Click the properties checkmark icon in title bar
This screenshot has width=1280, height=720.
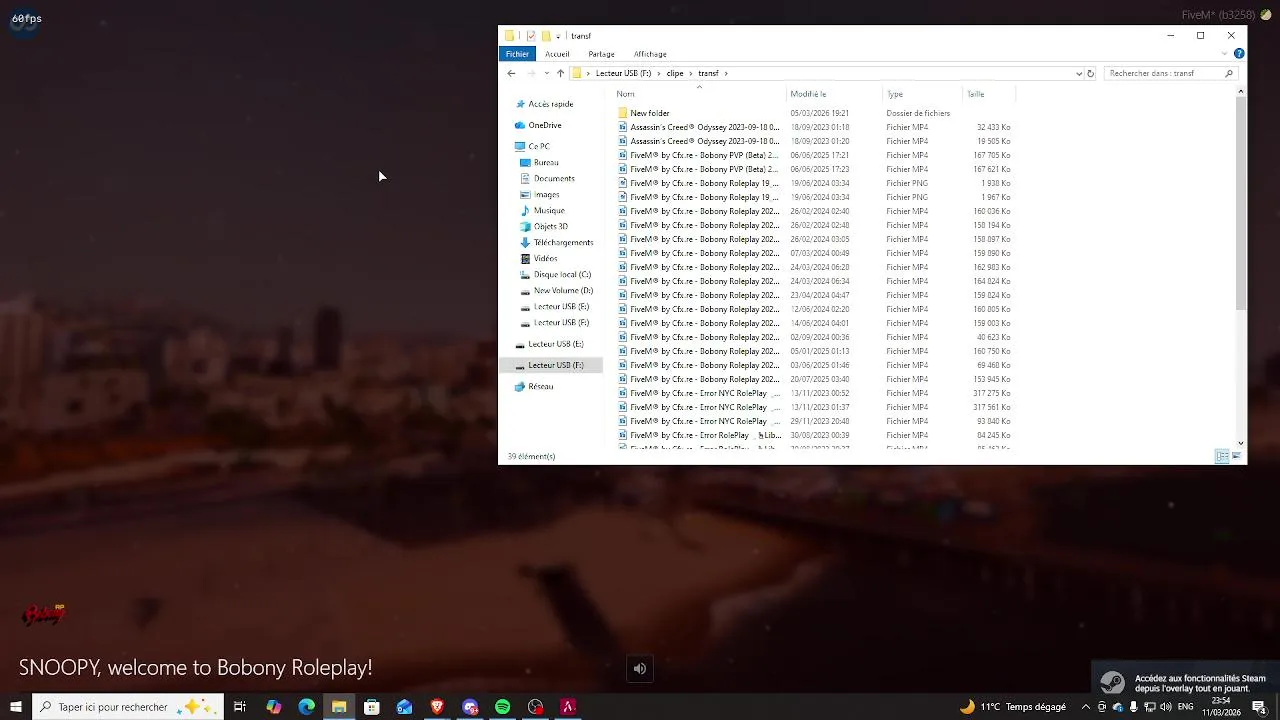(531, 36)
